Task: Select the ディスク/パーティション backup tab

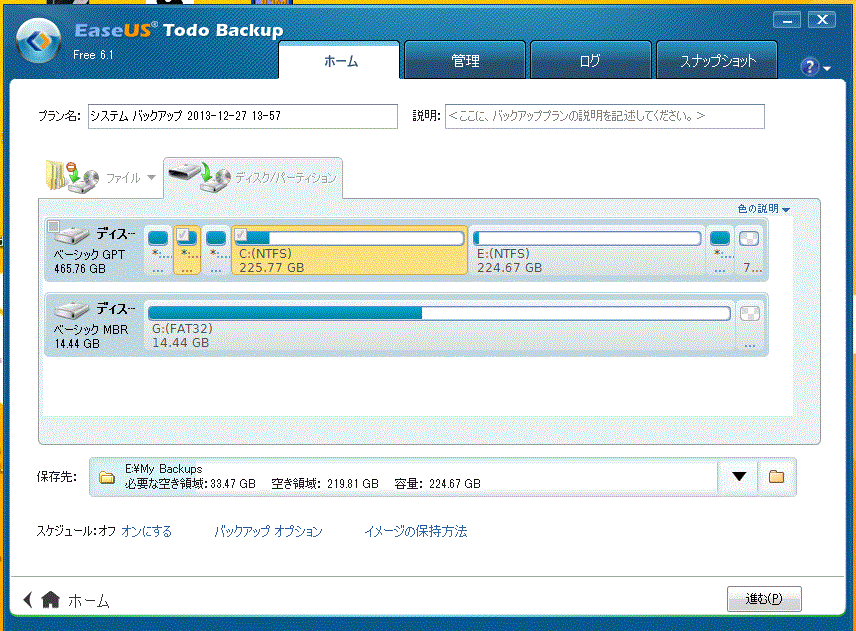Action: coord(253,178)
